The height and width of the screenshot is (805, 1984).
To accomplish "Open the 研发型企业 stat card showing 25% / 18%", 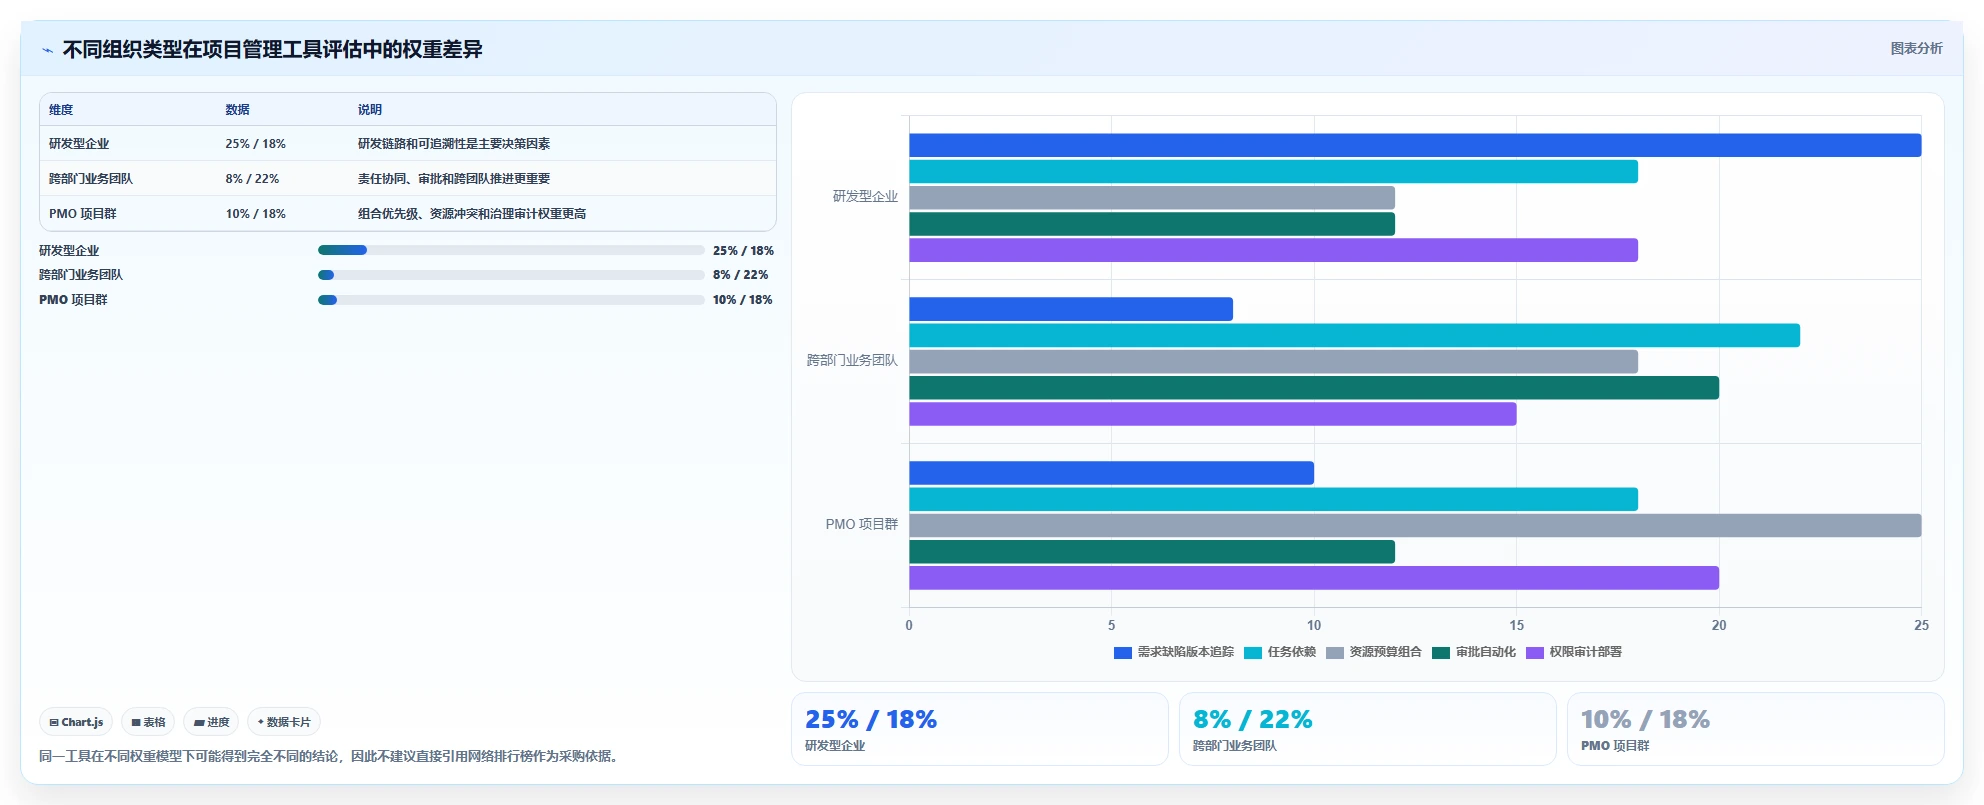I will (x=980, y=729).
